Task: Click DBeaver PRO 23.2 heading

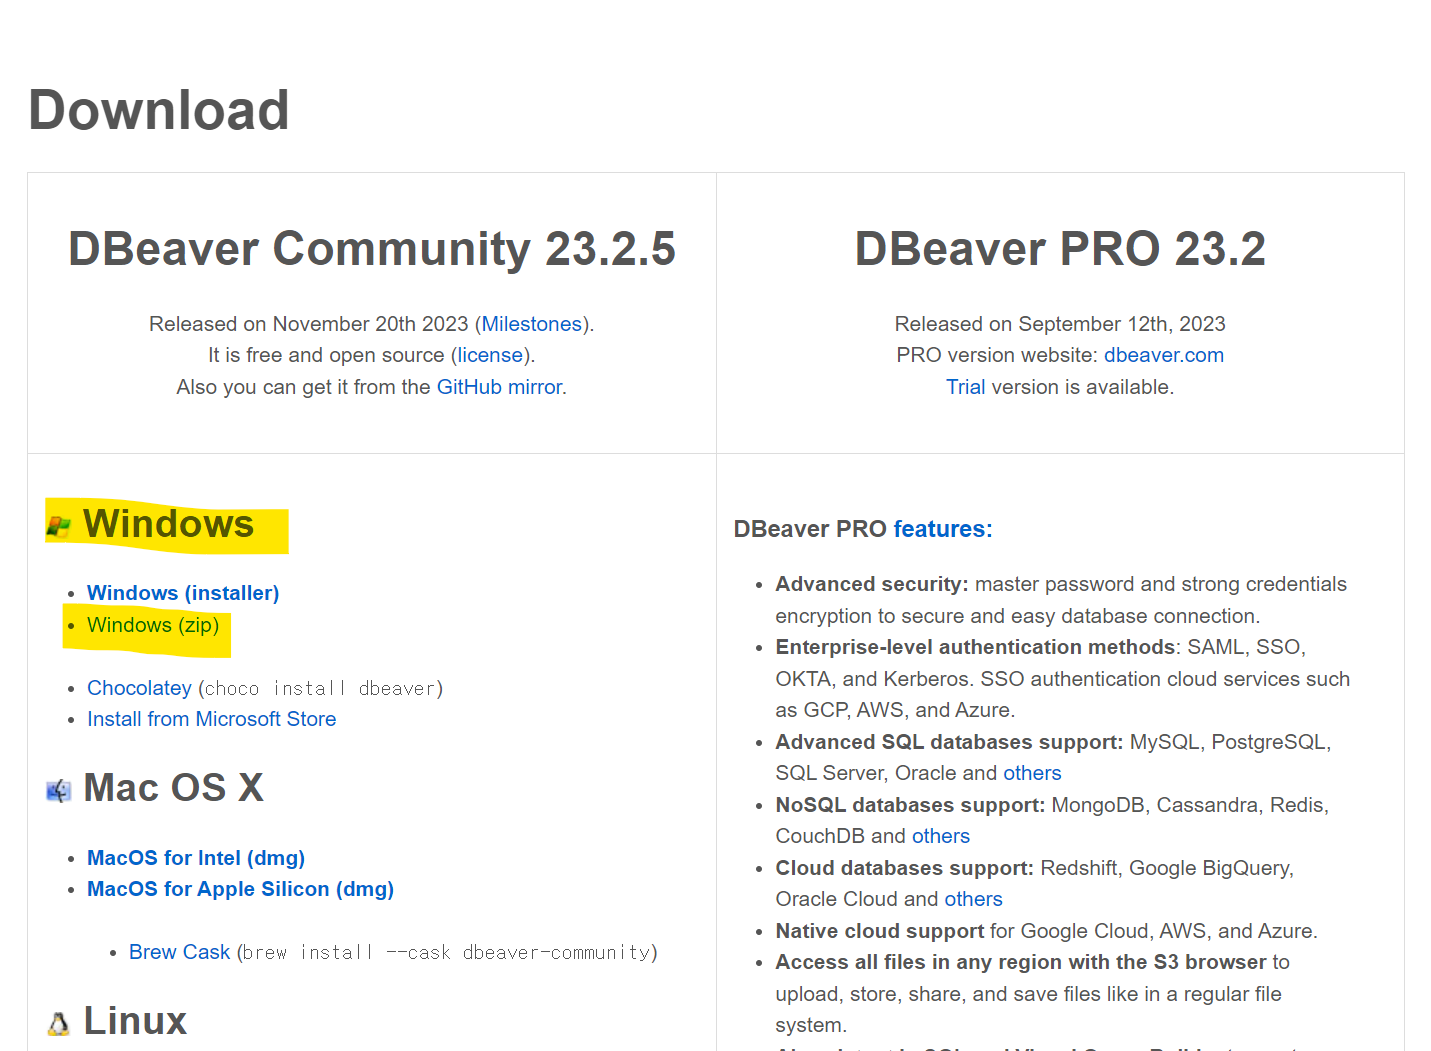Action: [1060, 249]
